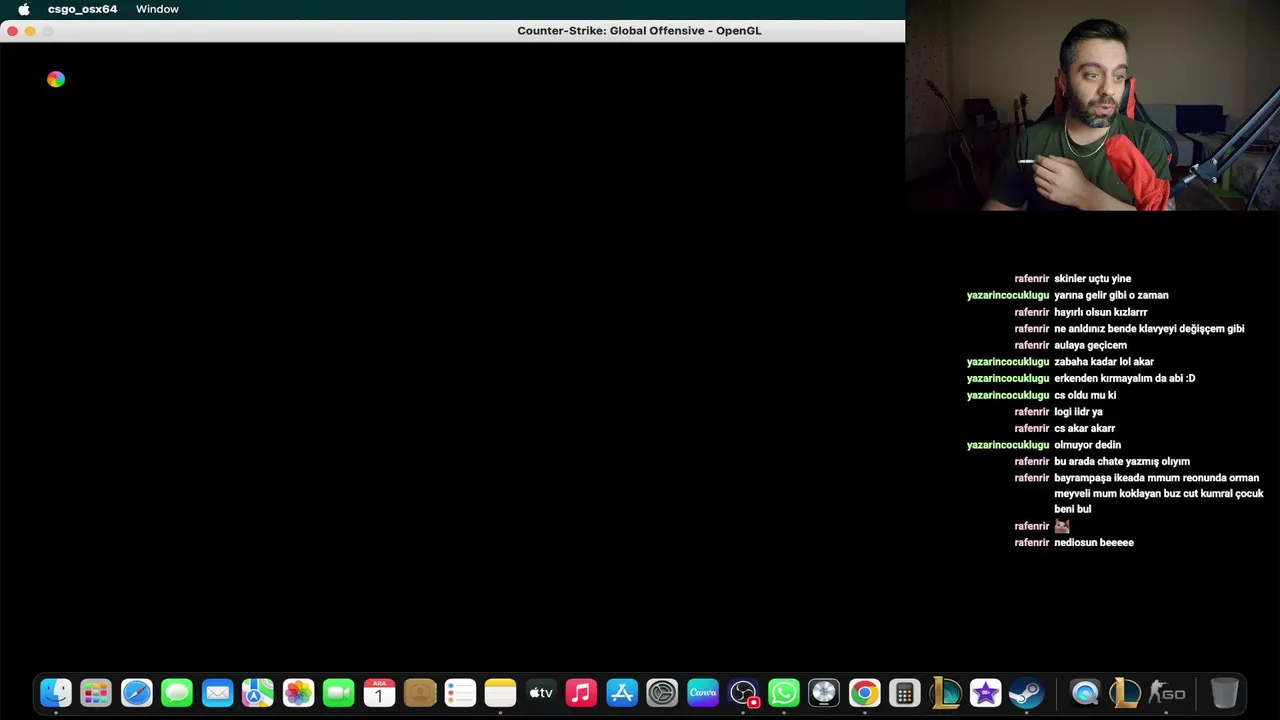The height and width of the screenshot is (720, 1280).
Task: Click chat message 'logi lidr ya'
Action: 1078,412
